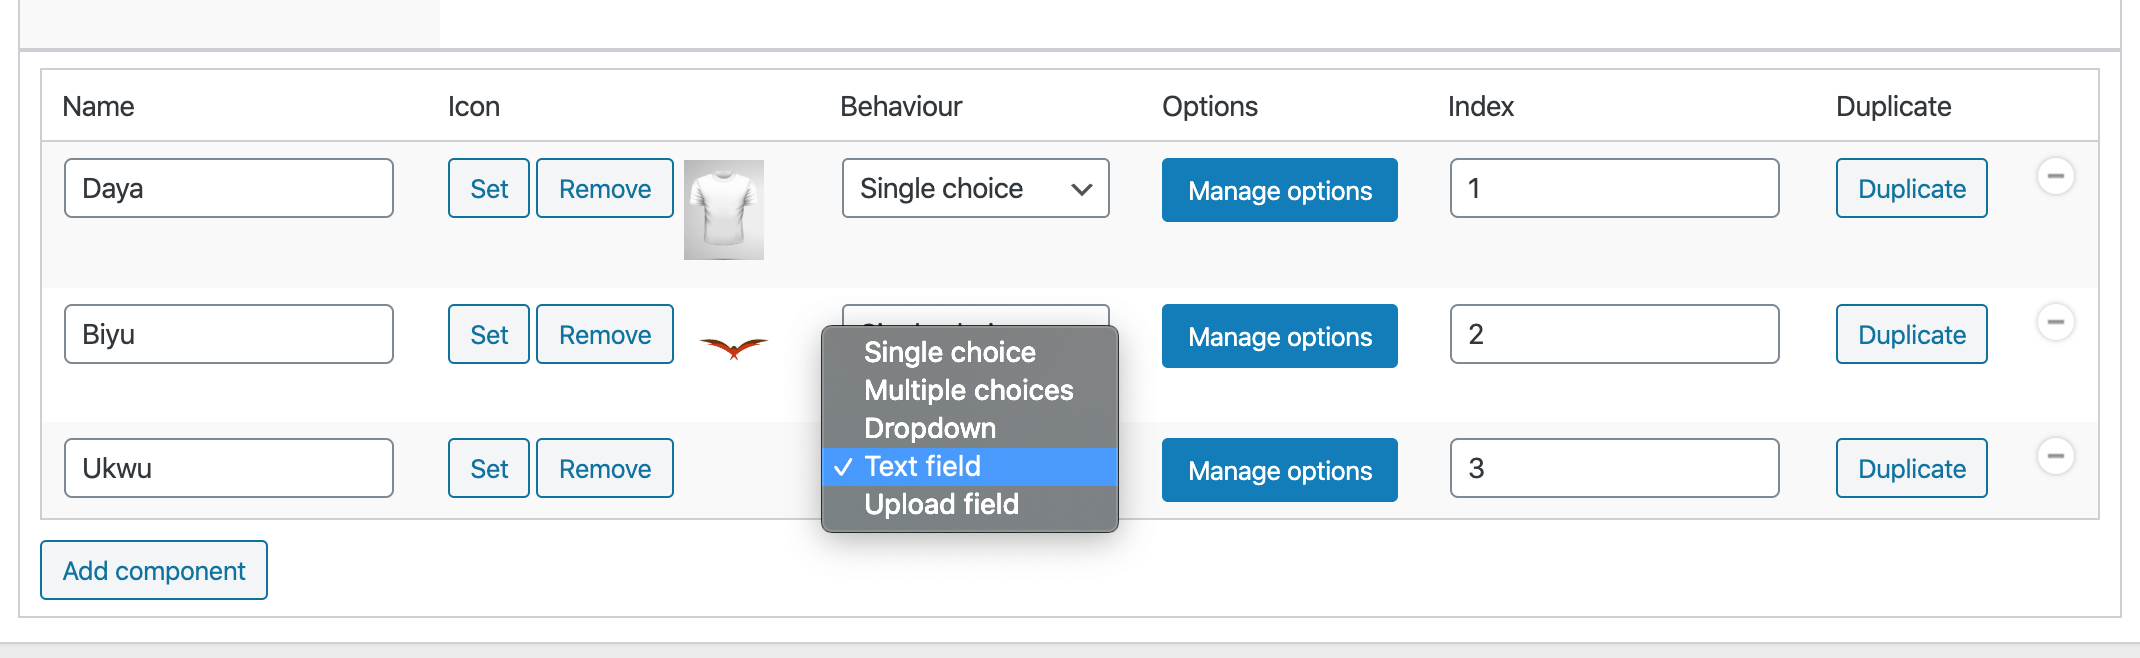2140x658 pixels.
Task: Duplicate the Biyu component
Action: click(x=1912, y=334)
